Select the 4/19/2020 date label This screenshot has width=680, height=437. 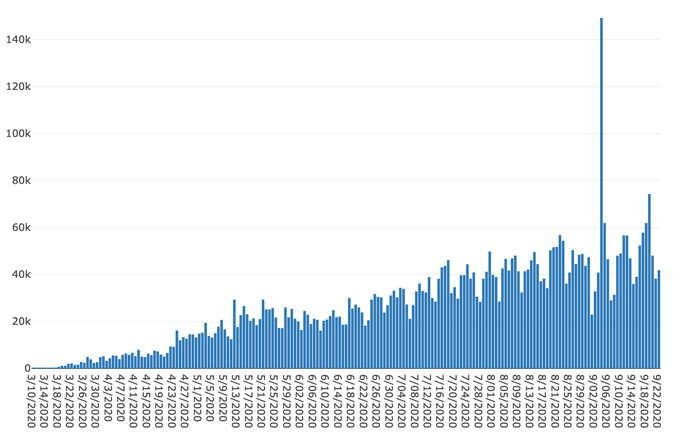pos(159,400)
